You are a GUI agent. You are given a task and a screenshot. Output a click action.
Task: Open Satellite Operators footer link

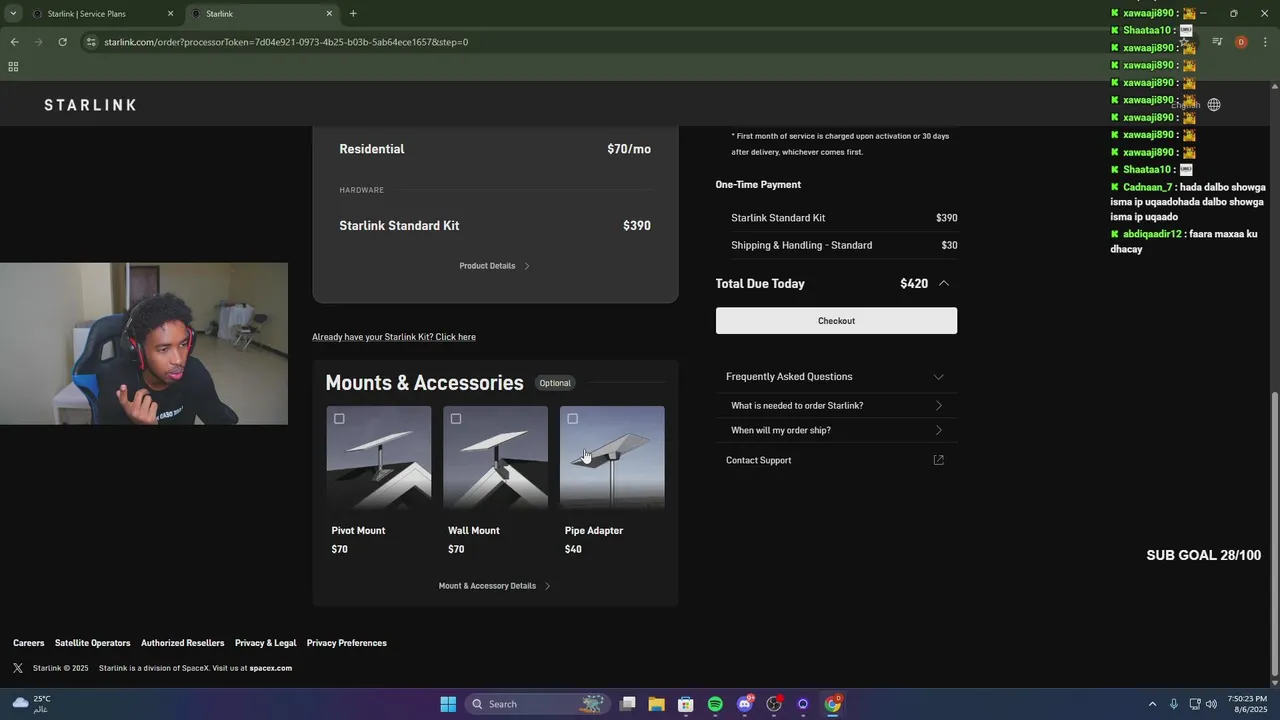(92, 643)
